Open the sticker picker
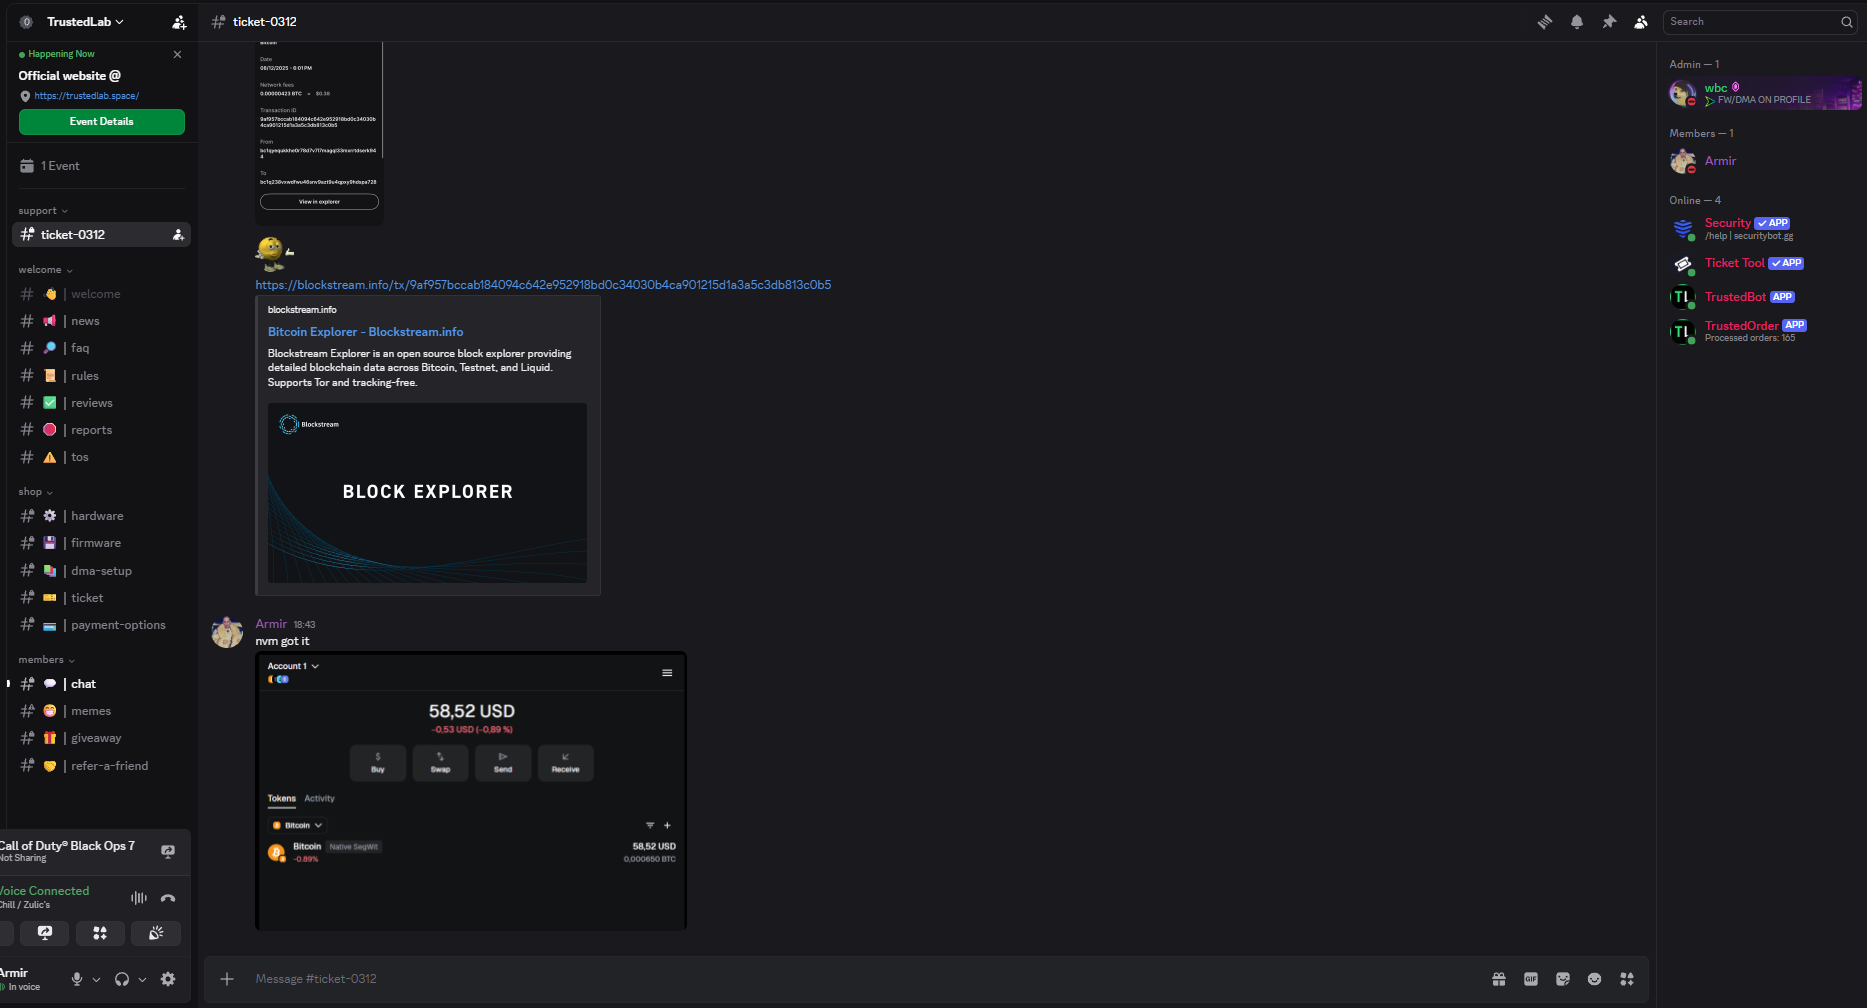The width and height of the screenshot is (1867, 1008). click(1563, 979)
